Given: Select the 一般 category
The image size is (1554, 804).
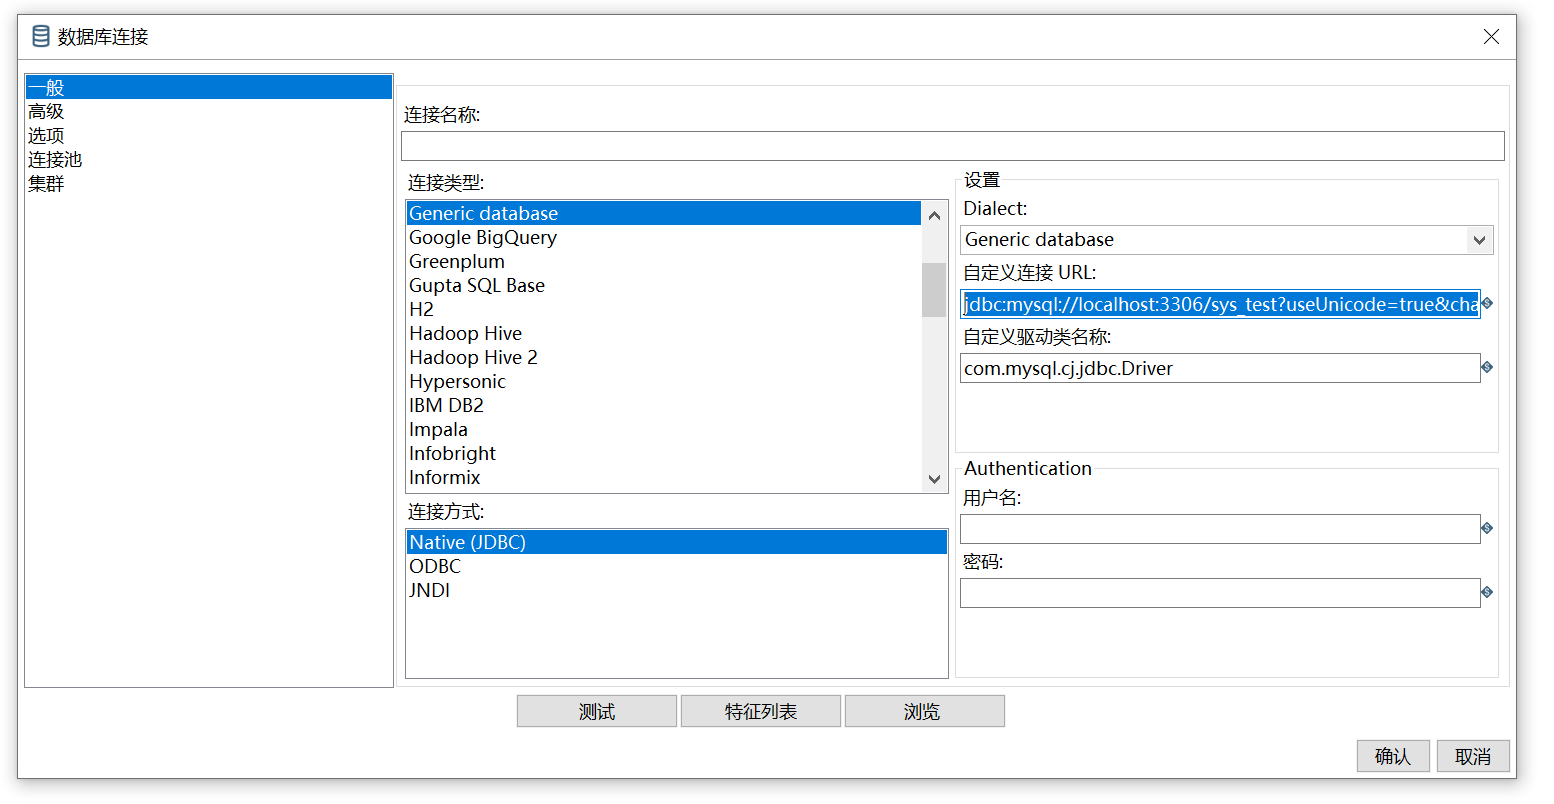Looking at the screenshot, I should point(209,87).
